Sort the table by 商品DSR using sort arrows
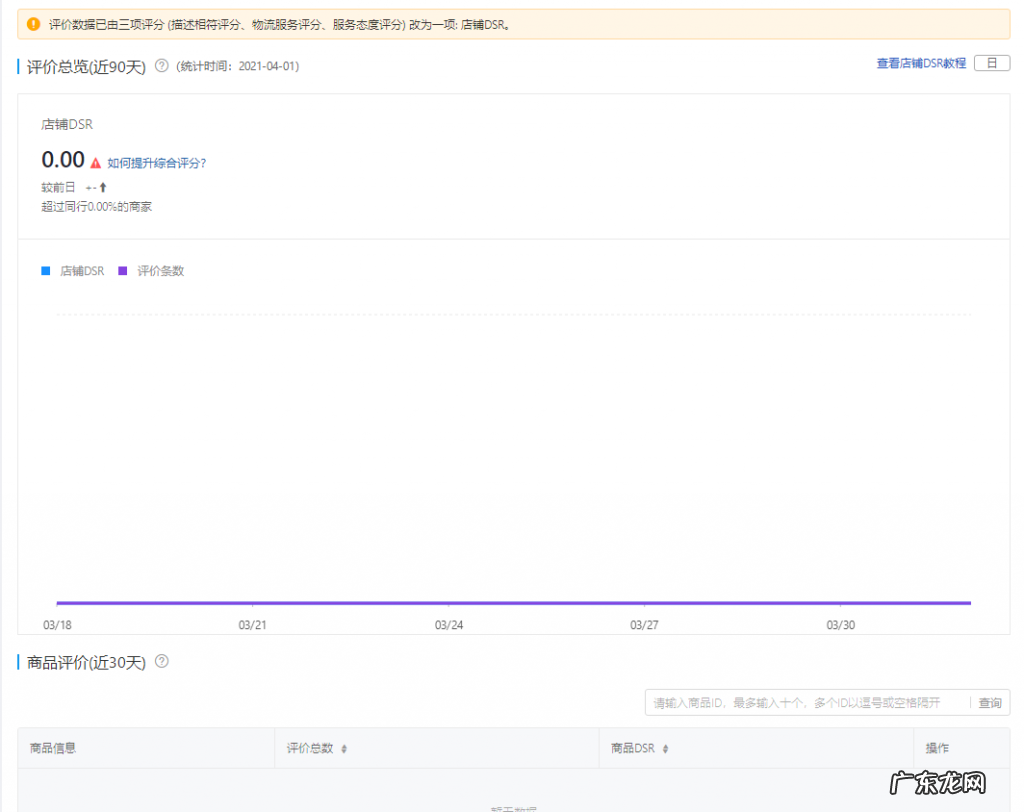 click(667, 748)
